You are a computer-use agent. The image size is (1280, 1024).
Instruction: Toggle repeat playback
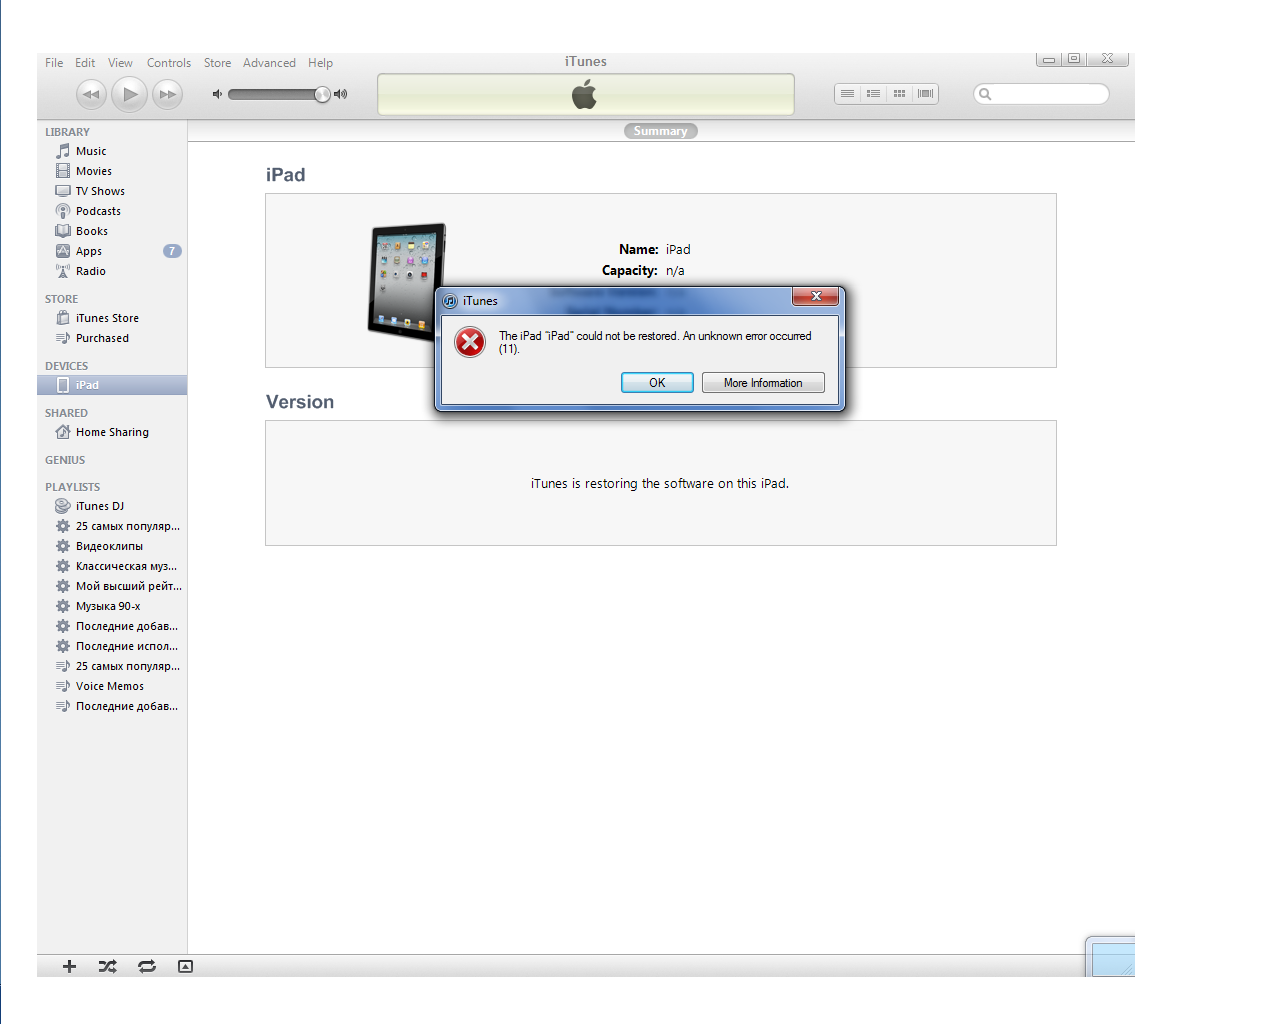pyautogui.click(x=147, y=966)
